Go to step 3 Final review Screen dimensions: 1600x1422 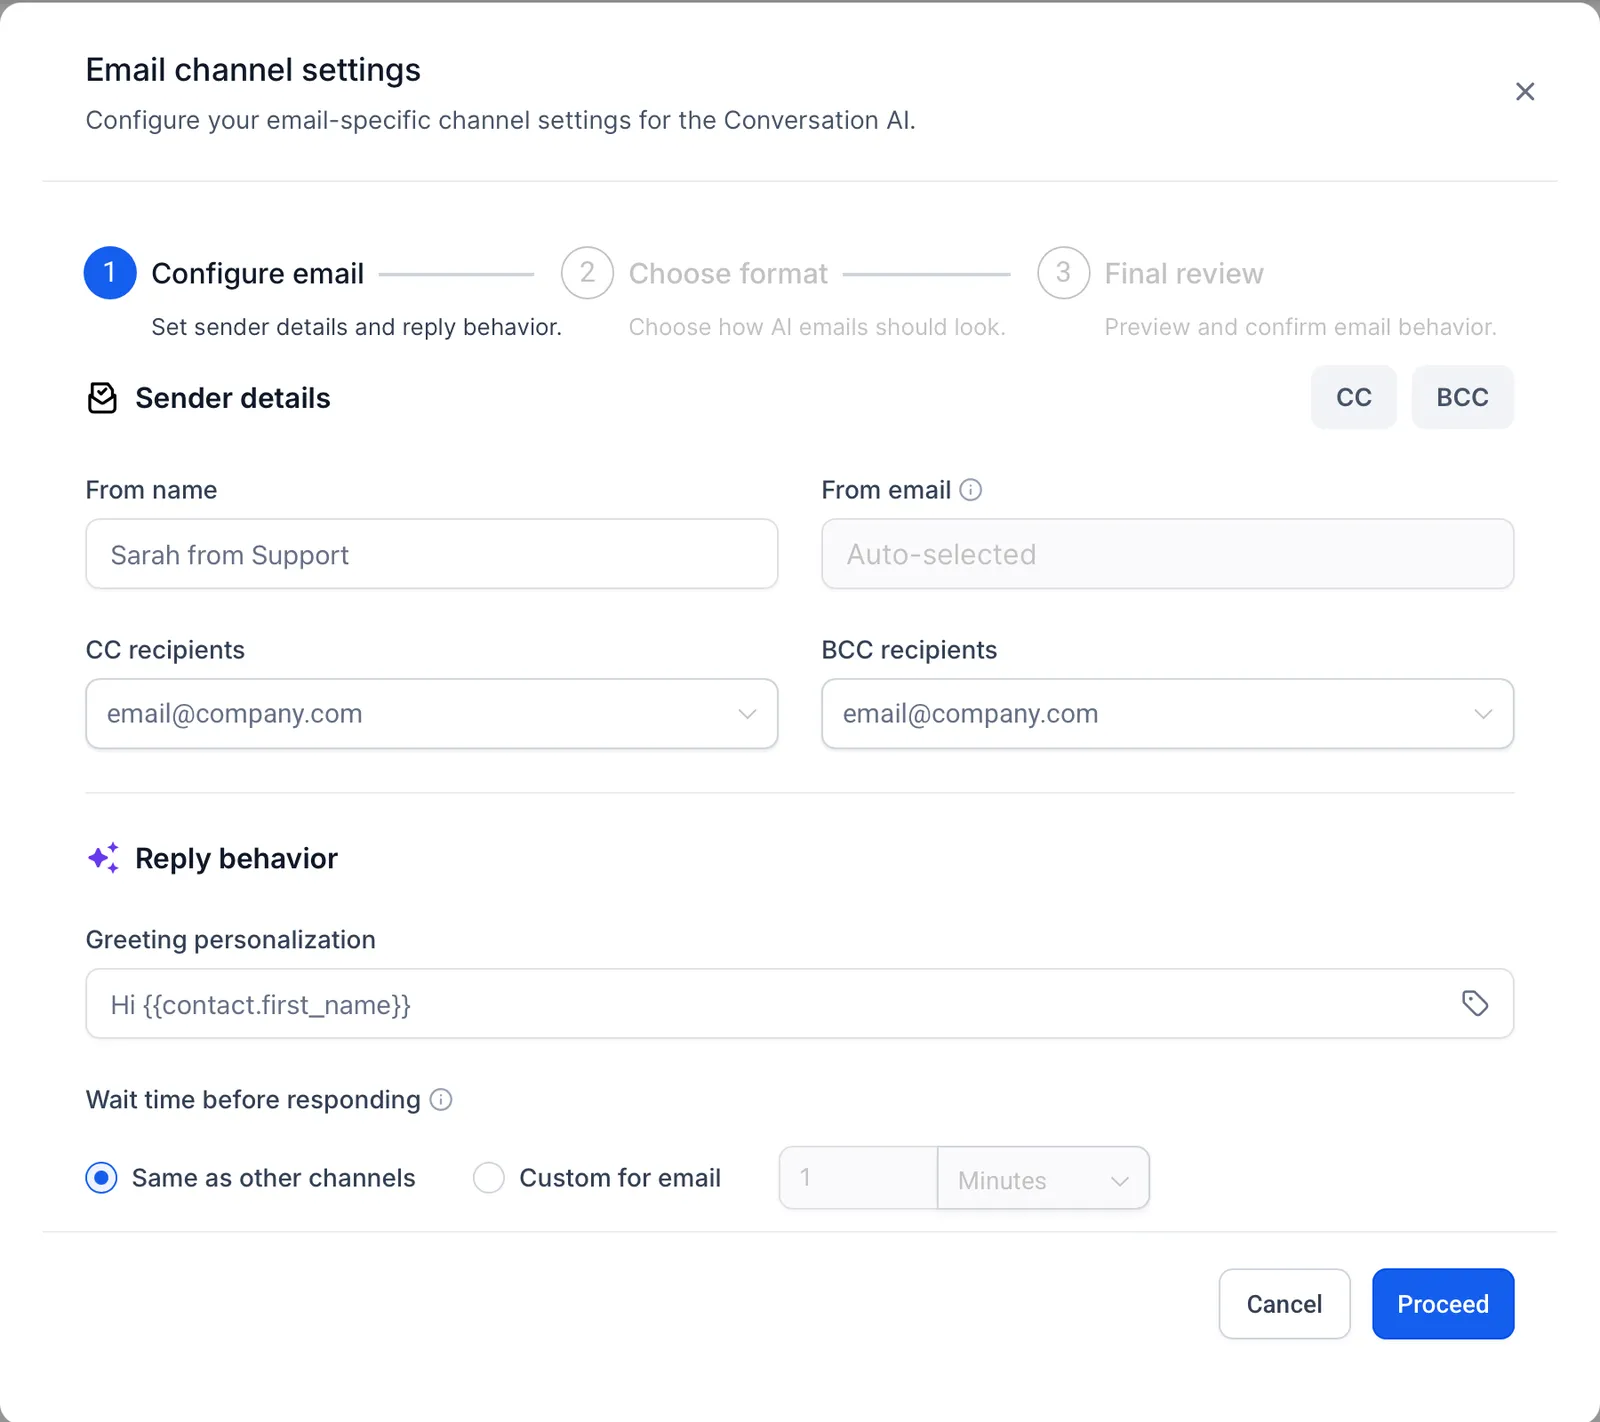point(1063,273)
